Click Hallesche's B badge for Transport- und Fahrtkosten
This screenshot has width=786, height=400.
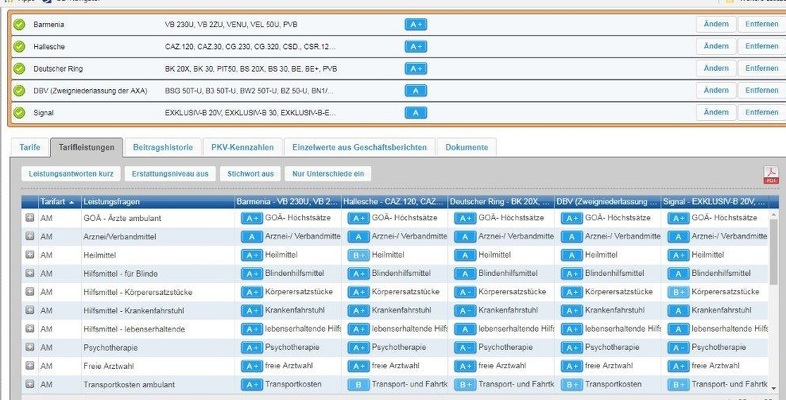tap(358, 384)
